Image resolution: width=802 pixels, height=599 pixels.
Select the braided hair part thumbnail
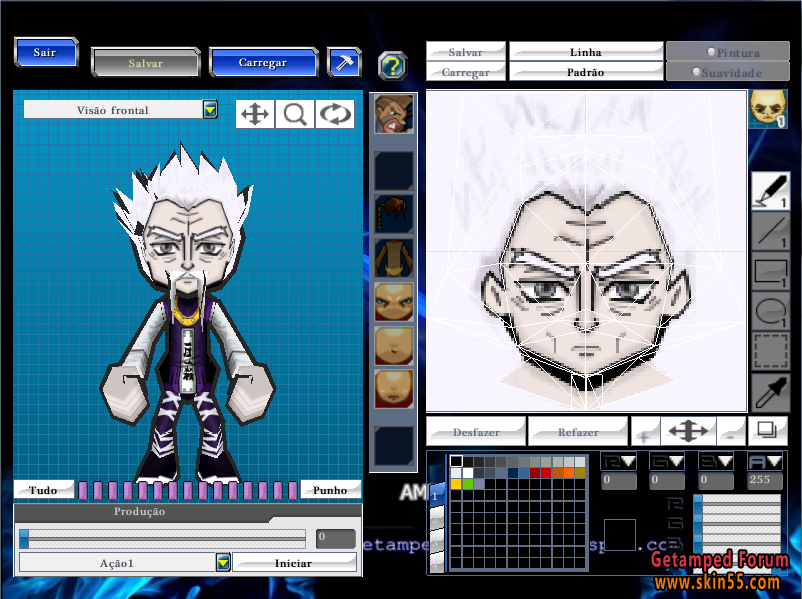393,214
